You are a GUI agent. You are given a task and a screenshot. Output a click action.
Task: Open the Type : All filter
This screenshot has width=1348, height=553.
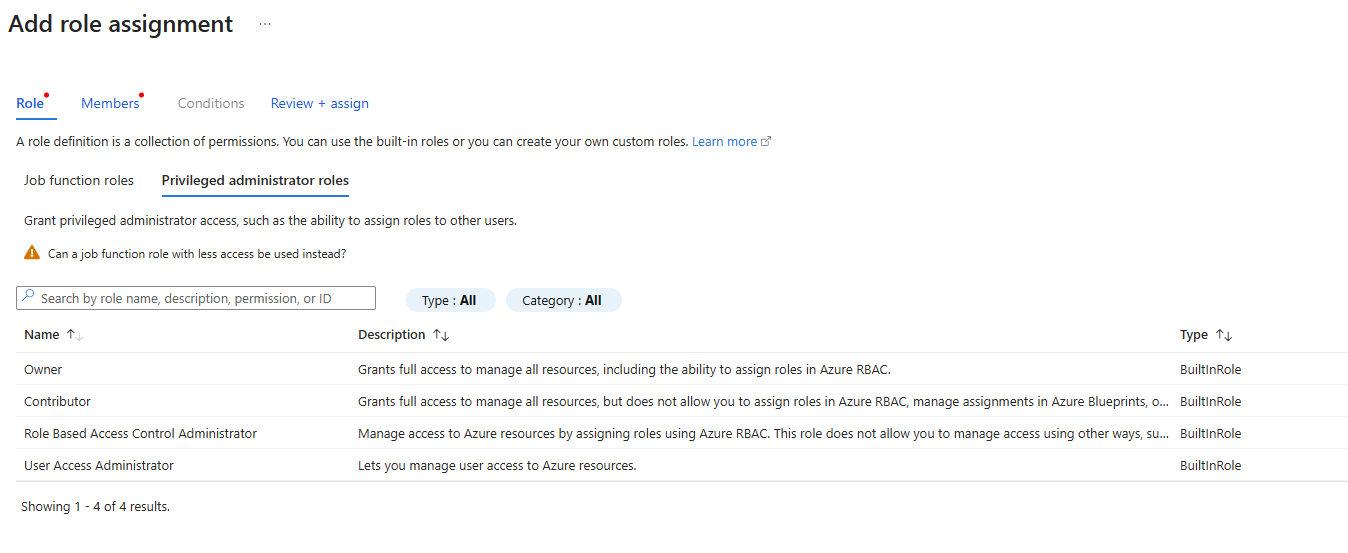(449, 300)
